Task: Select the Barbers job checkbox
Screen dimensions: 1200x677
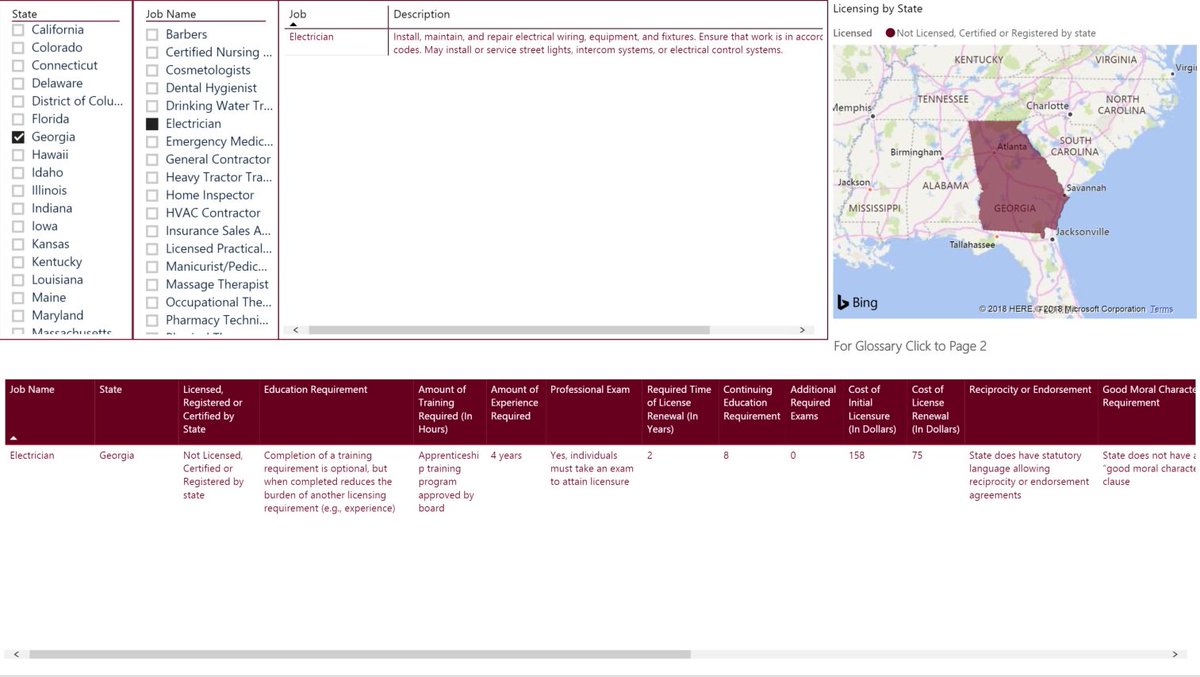Action: (152, 35)
